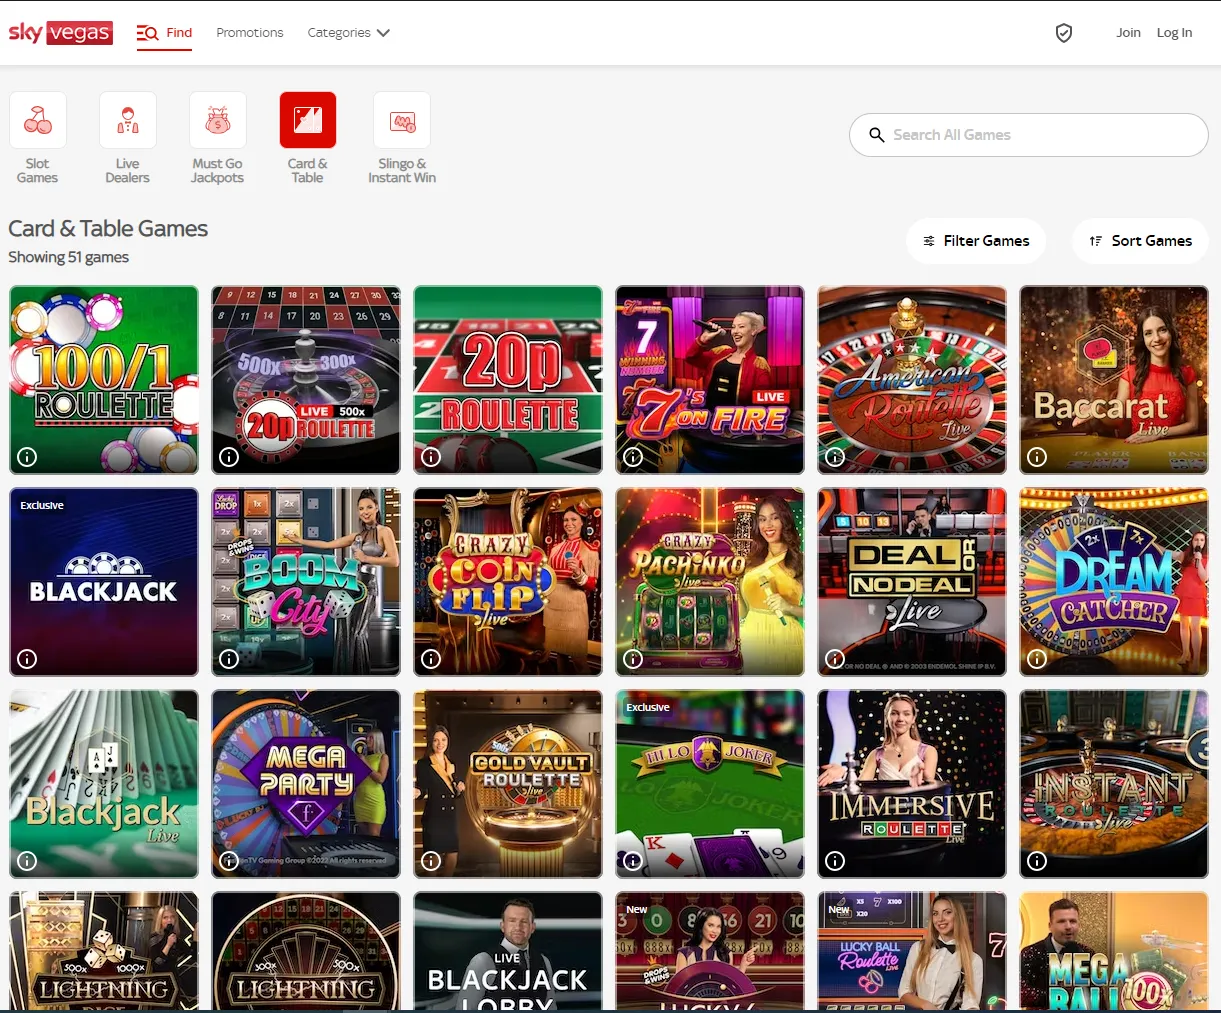
Task: Expand the Categories dropdown
Action: [348, 33]
